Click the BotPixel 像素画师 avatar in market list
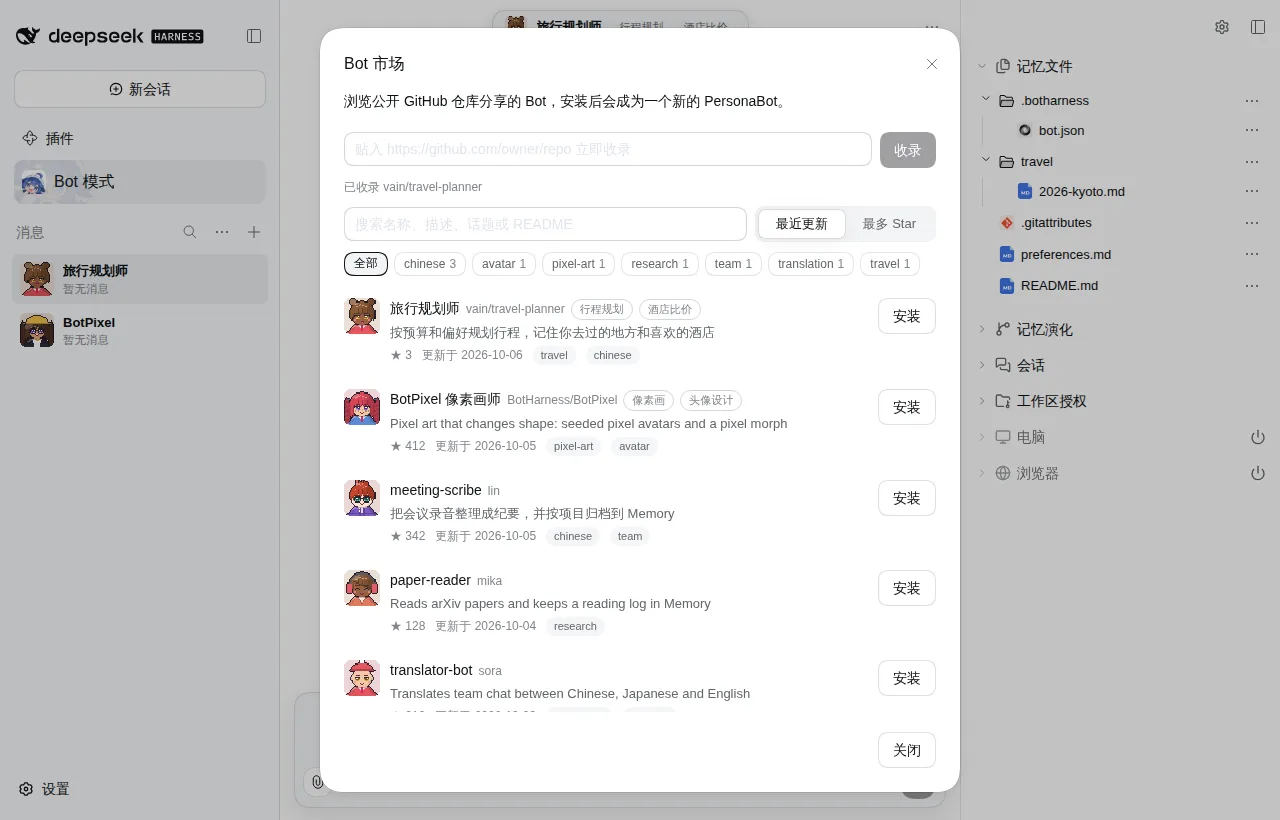This screenshot has width=1280, height=820. click(x=362, y=407)
